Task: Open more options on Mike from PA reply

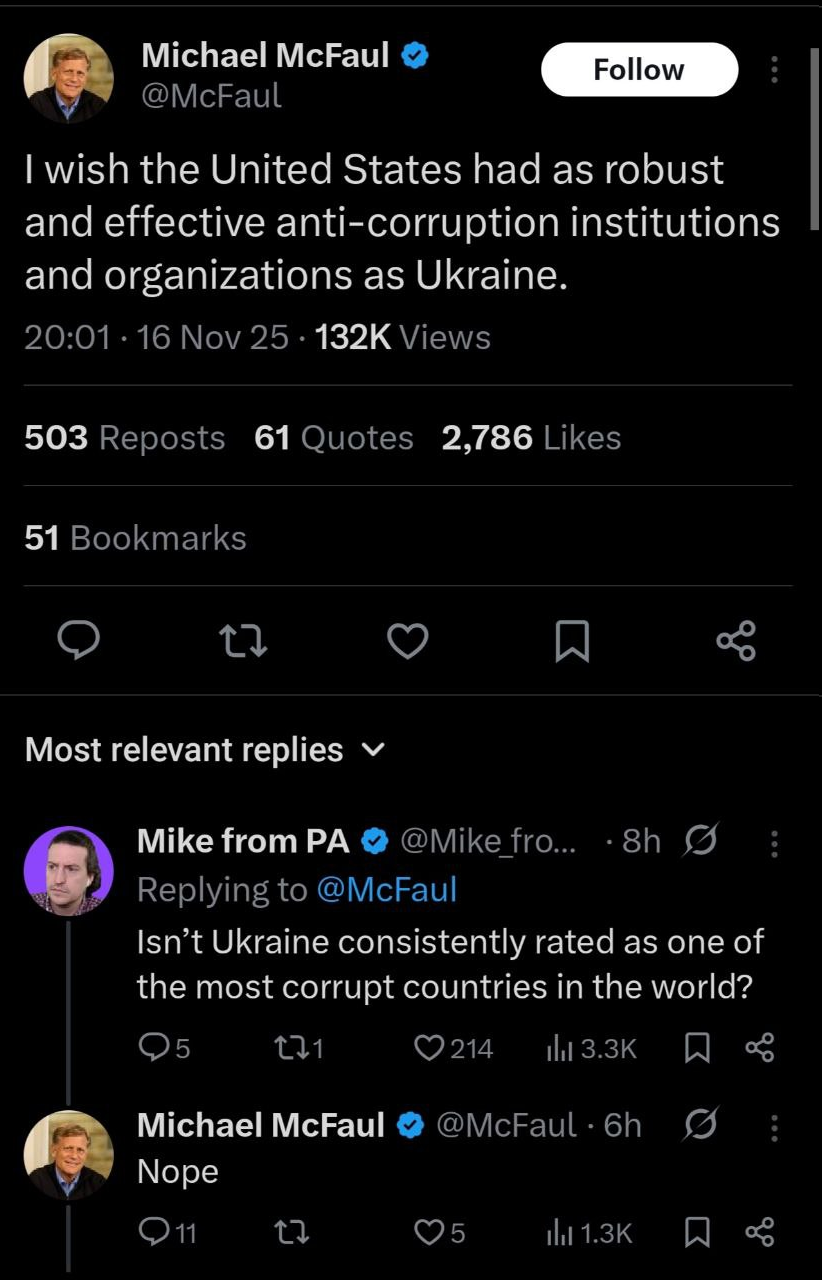Action: pyautogui.click(x=773, y=843)
